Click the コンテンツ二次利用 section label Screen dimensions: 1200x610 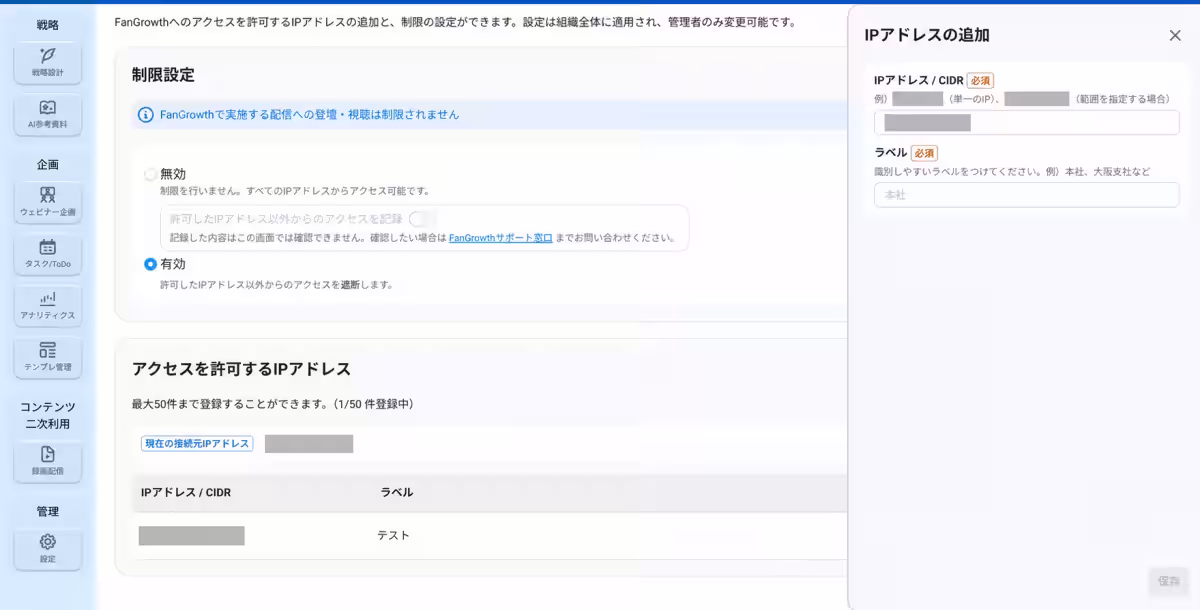pos(47,415)
